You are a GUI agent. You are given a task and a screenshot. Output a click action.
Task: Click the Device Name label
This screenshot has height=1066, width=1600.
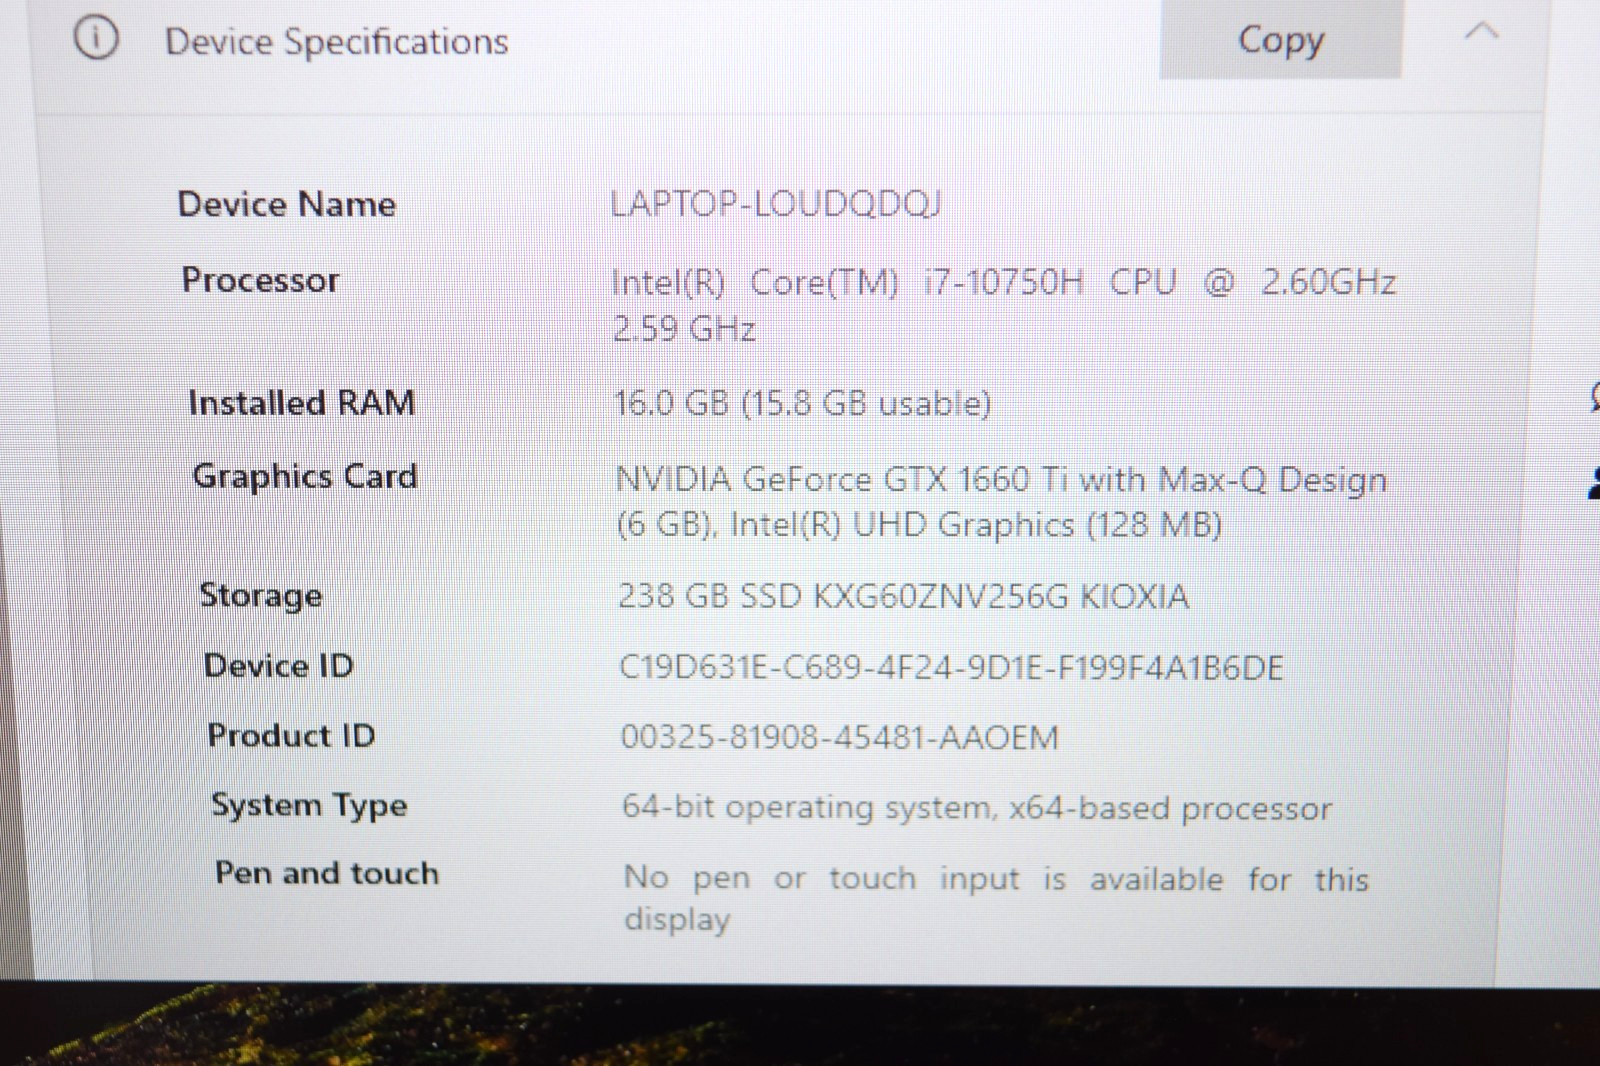[287, 204]
